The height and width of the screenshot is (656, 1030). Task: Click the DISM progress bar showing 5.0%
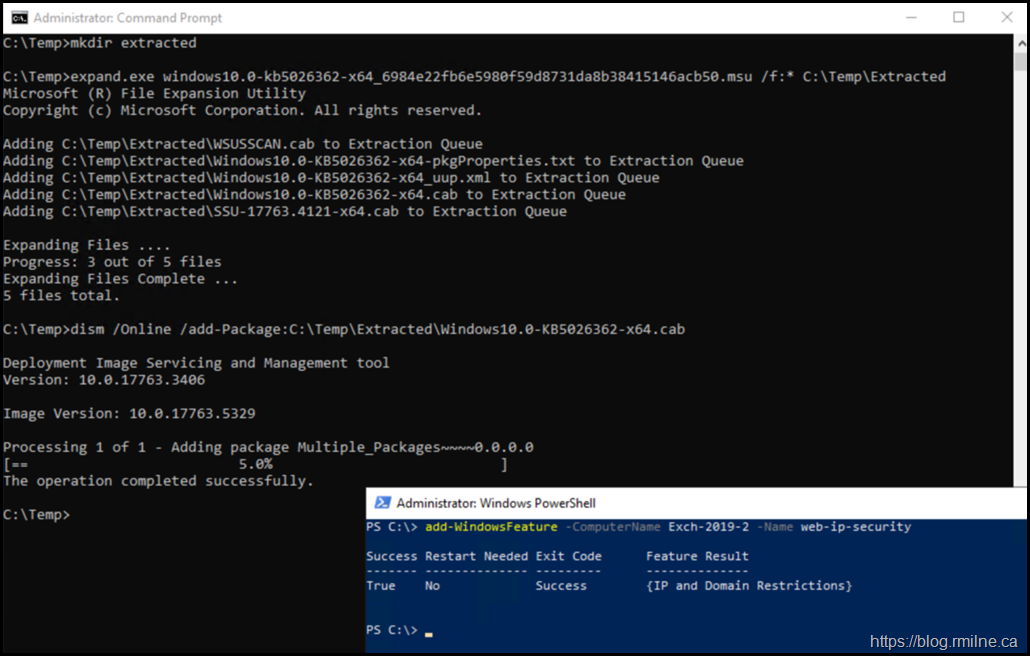point(255,464)
